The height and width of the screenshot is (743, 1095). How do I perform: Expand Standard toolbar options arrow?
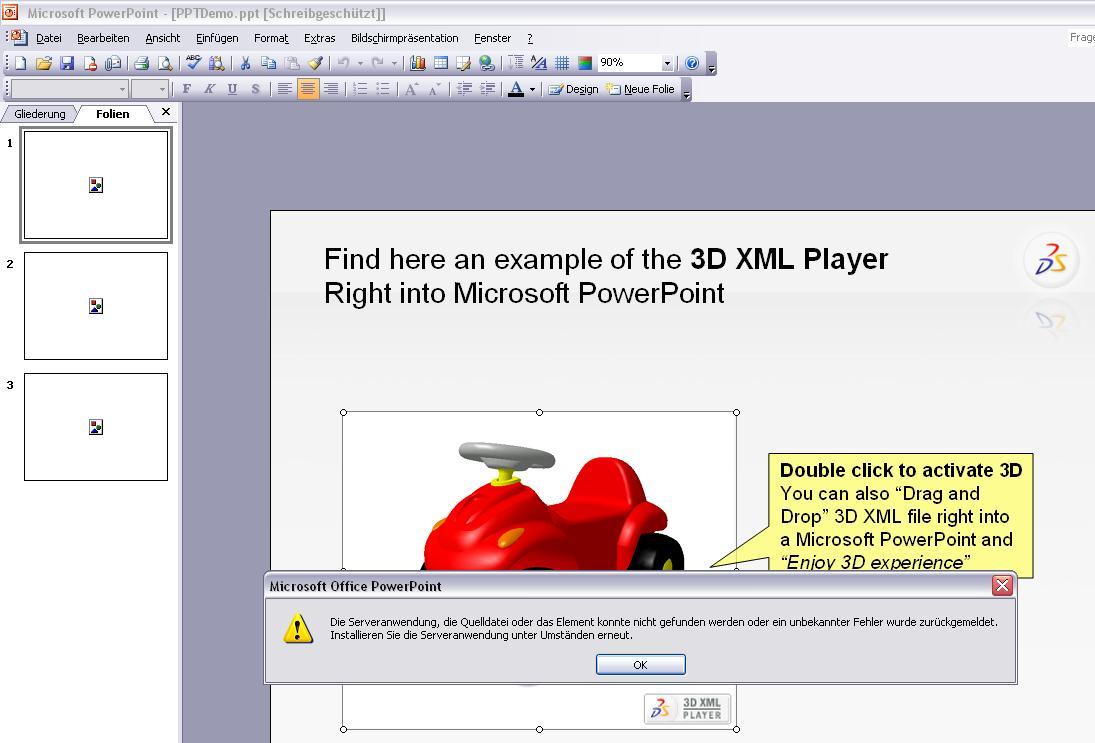712,64
